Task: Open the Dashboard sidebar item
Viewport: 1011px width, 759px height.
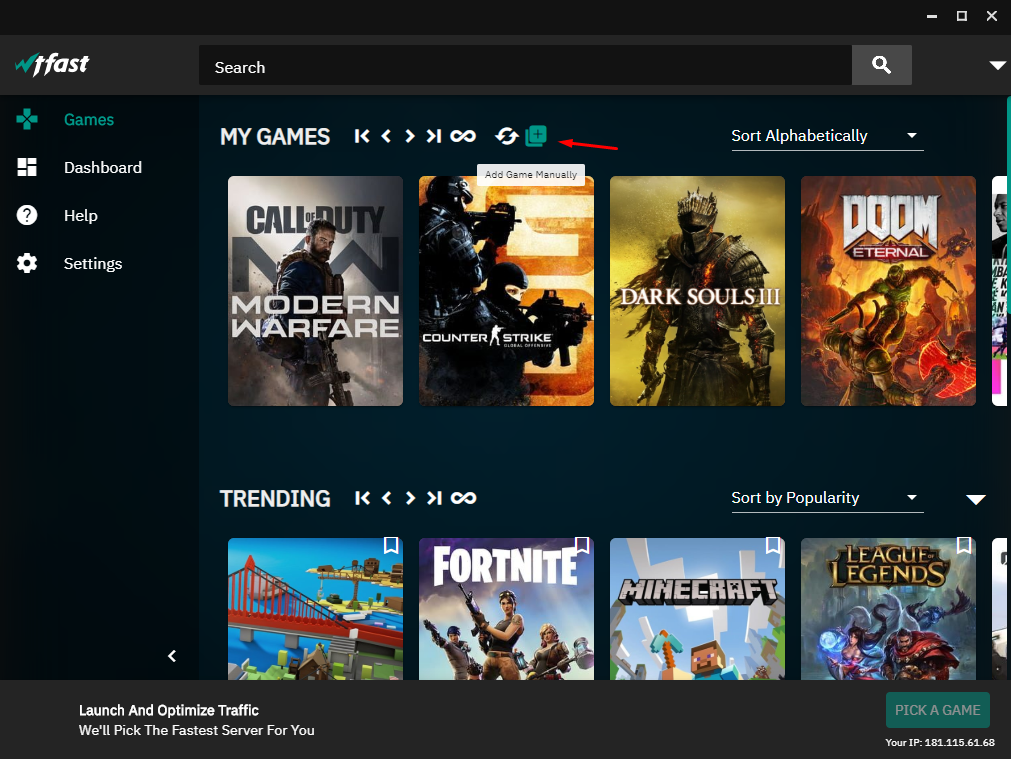Action: point(102,167)
